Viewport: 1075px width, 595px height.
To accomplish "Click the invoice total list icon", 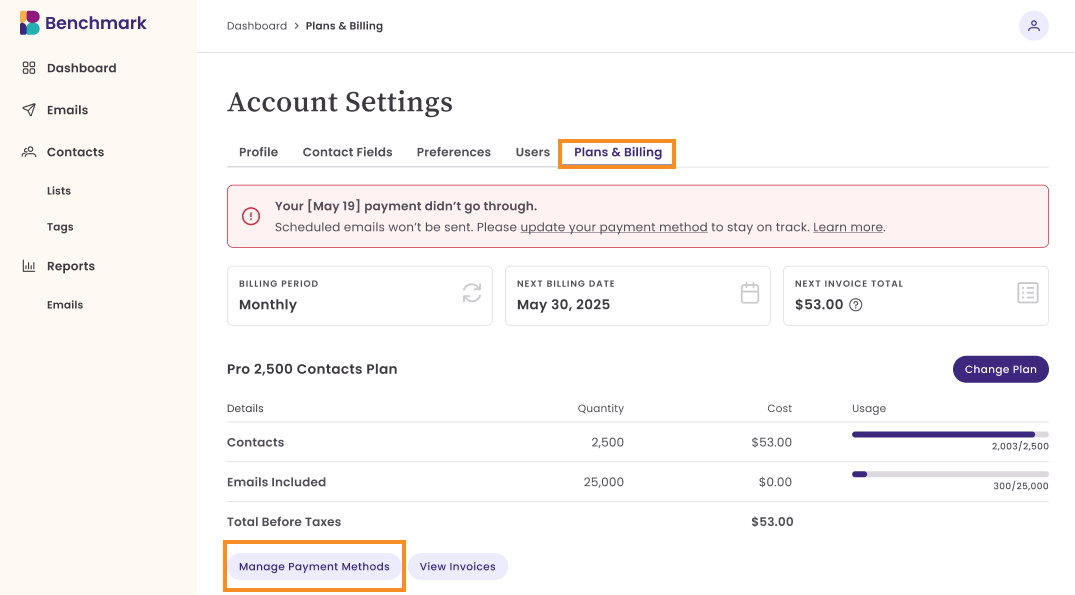I will point(1028,293).
